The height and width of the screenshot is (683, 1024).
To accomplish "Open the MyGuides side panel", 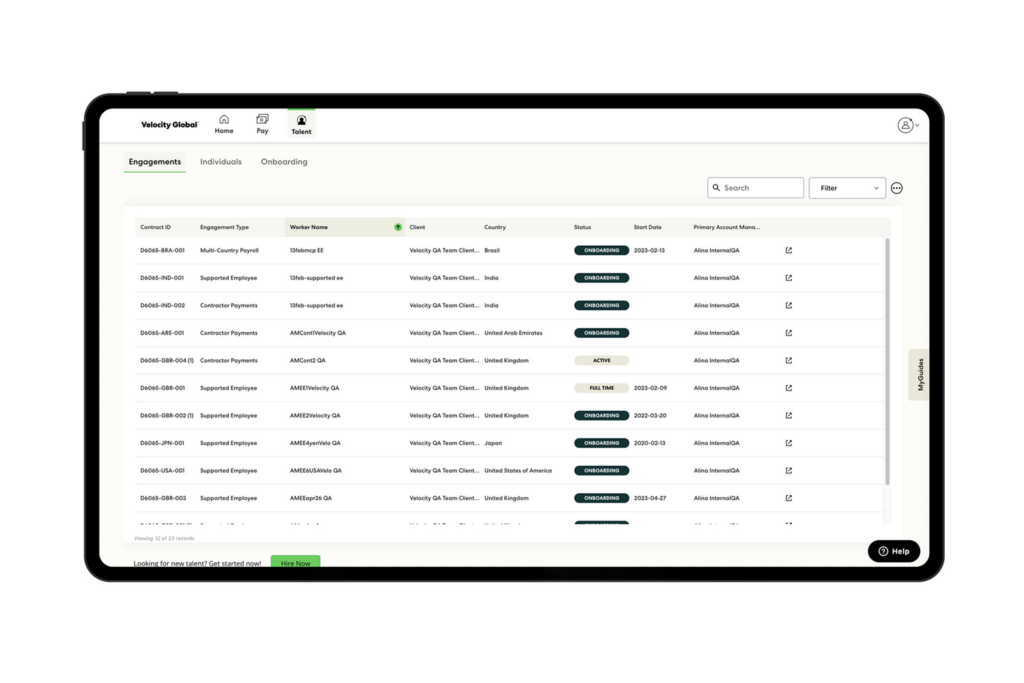I will tap(919, 375).
